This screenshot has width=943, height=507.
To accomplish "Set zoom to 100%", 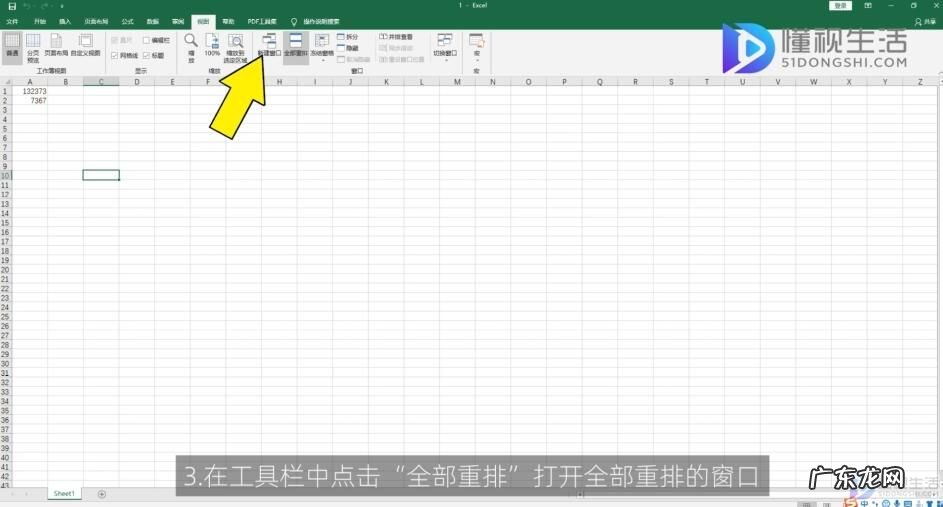I will 212,46.
